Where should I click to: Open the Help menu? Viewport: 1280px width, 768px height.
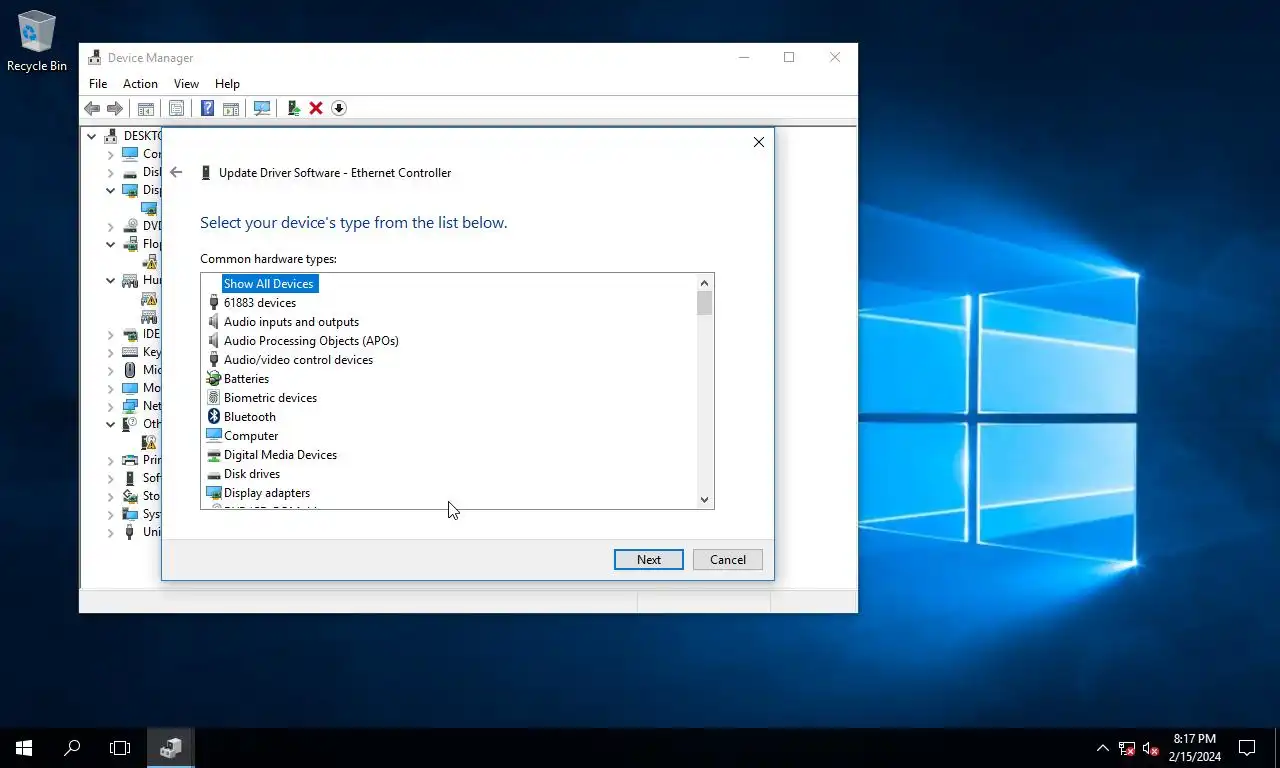(x=227, y=84)
